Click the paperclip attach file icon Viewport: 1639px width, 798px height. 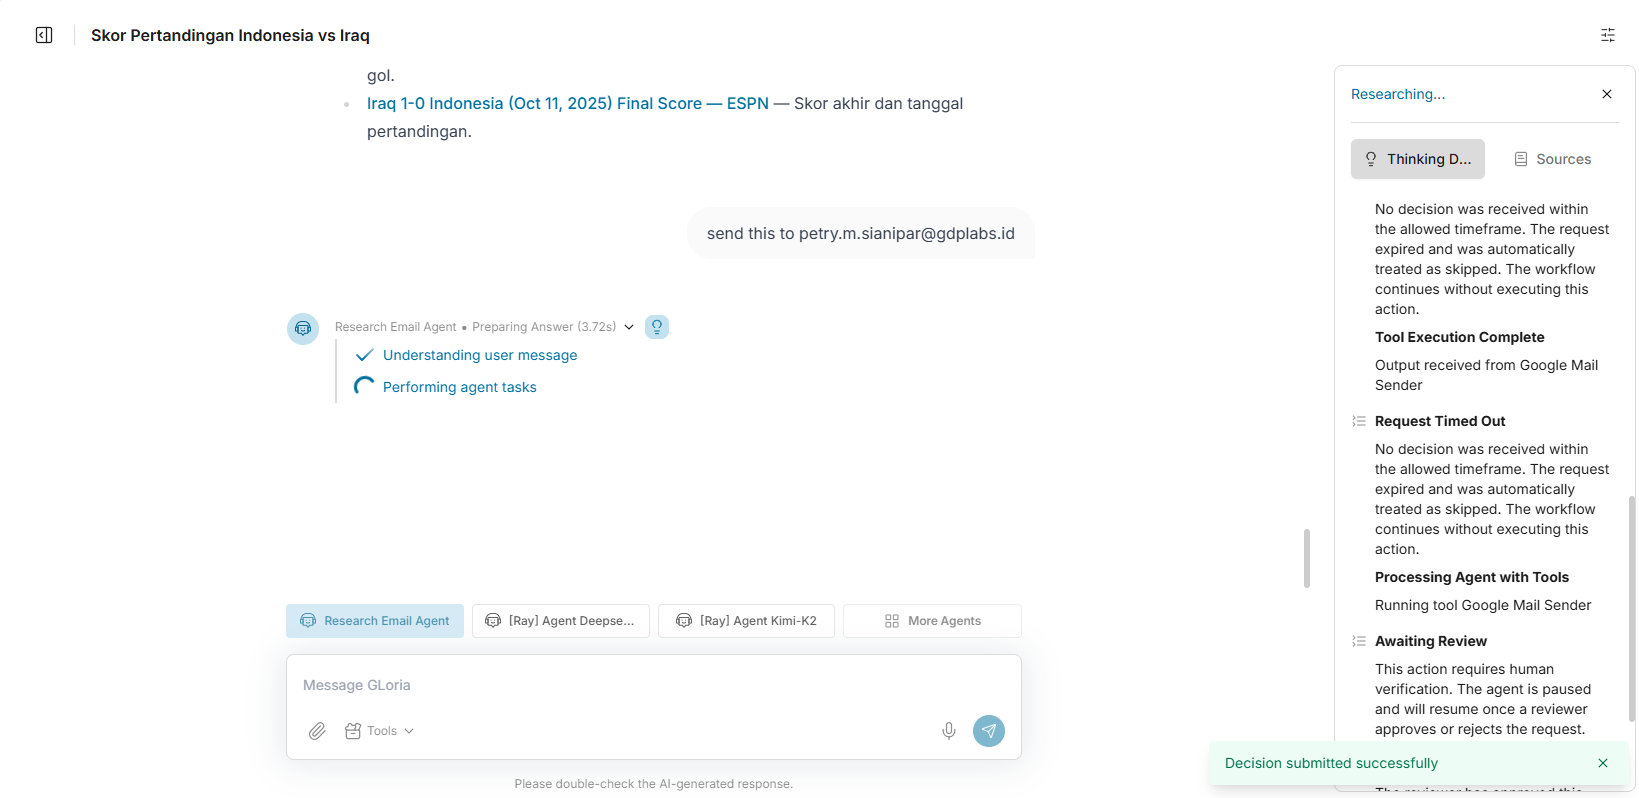[x=317, y=731]
